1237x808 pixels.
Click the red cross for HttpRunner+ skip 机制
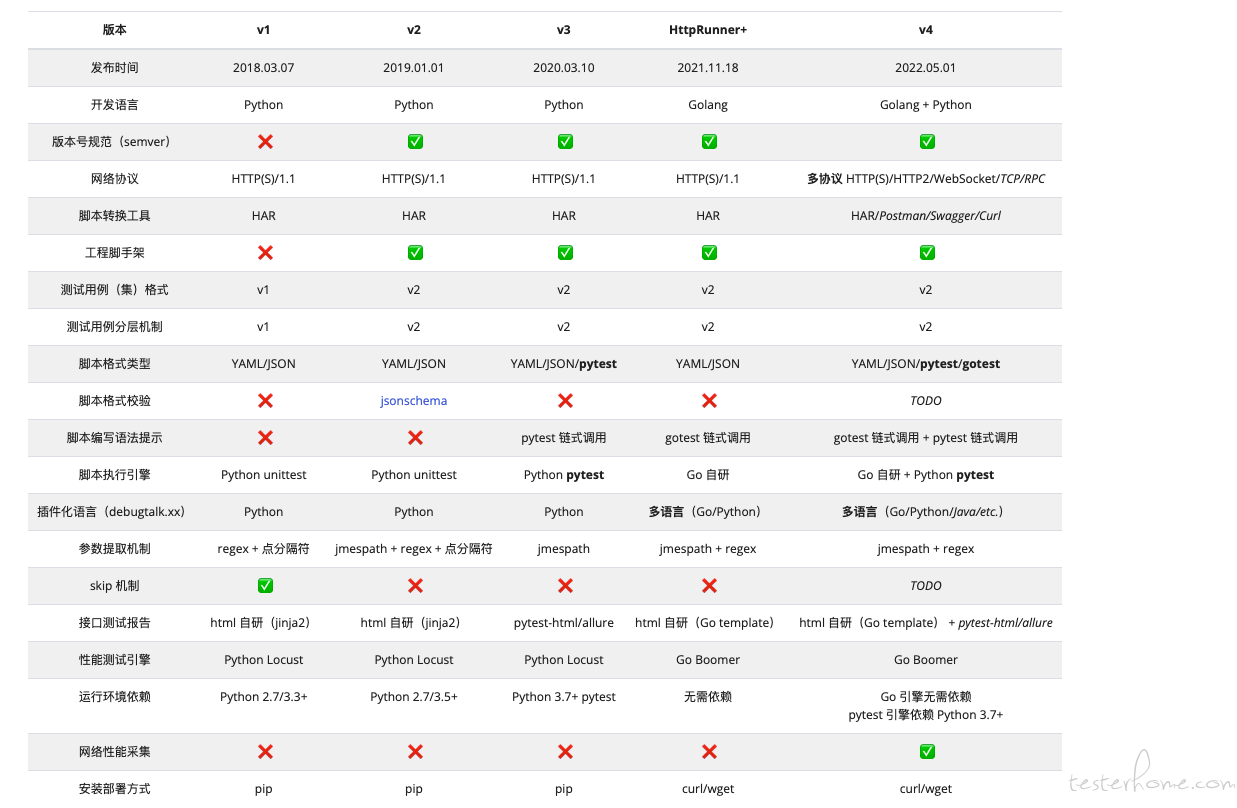[x=709, y=586]
